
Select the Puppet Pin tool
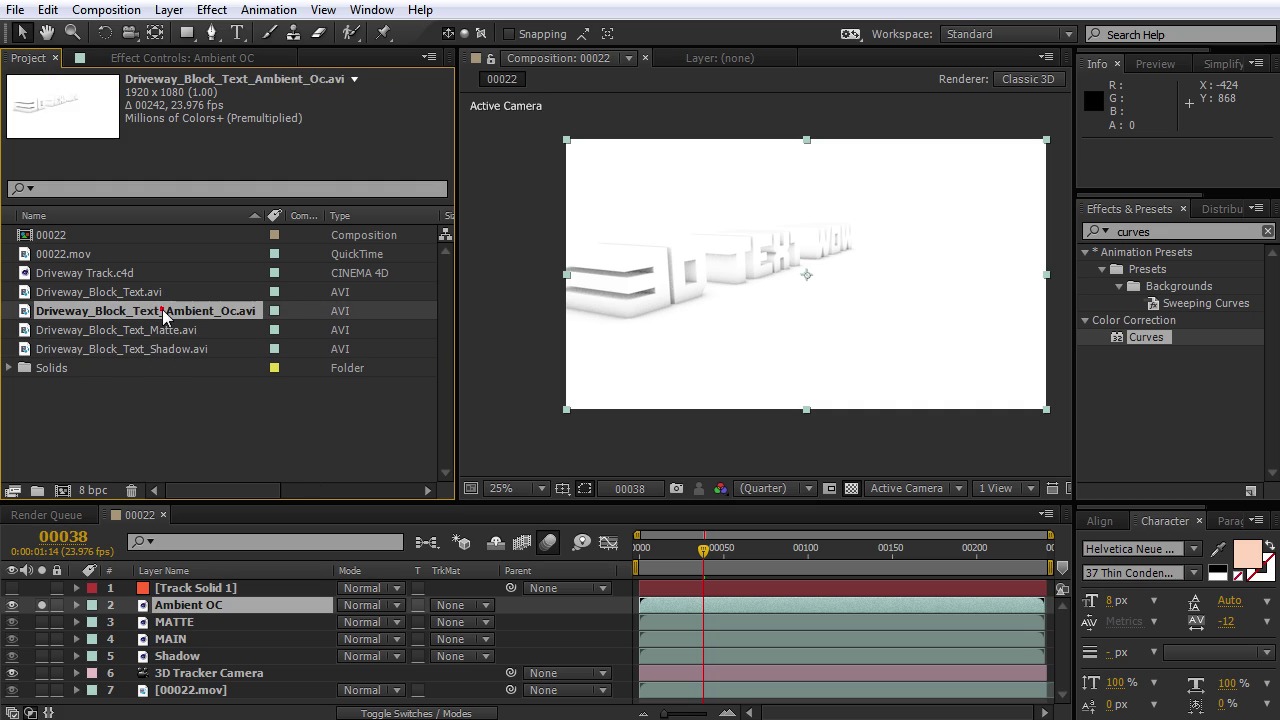tap(383, 33)
